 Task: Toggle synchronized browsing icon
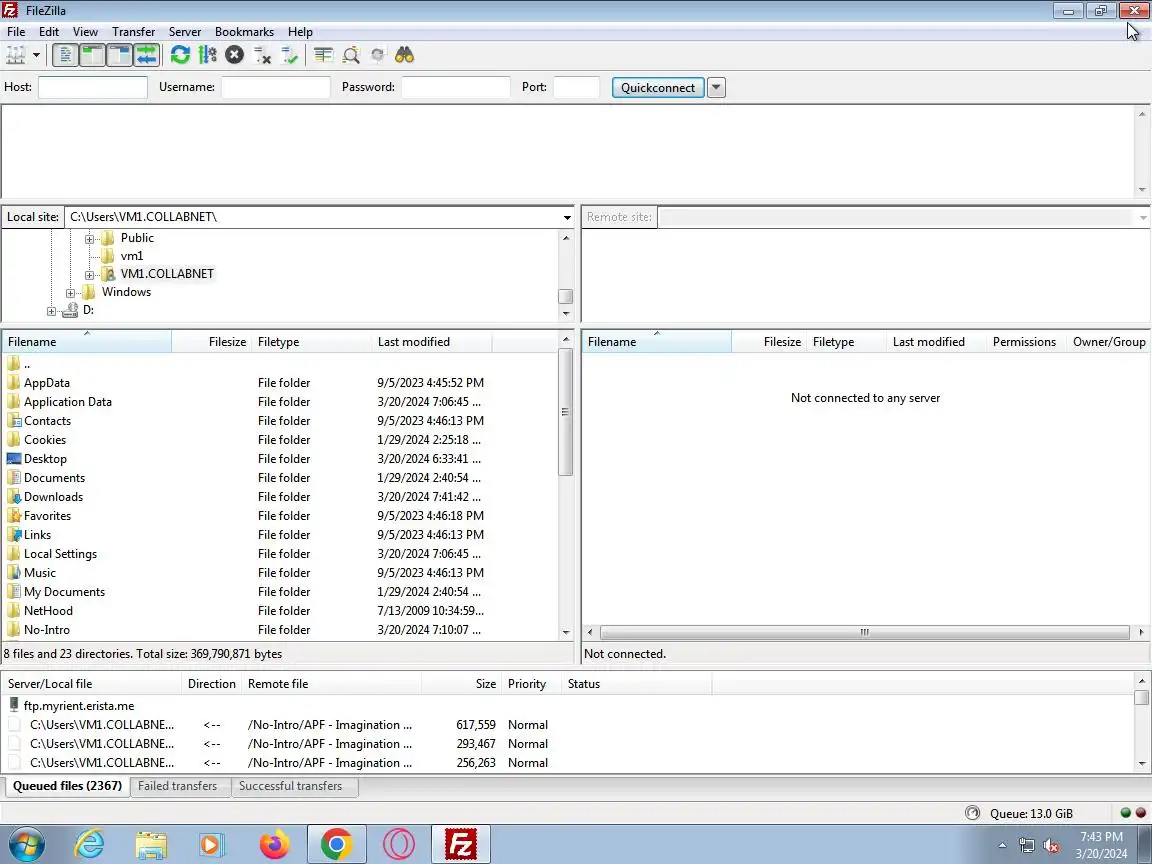click(378, 55)
